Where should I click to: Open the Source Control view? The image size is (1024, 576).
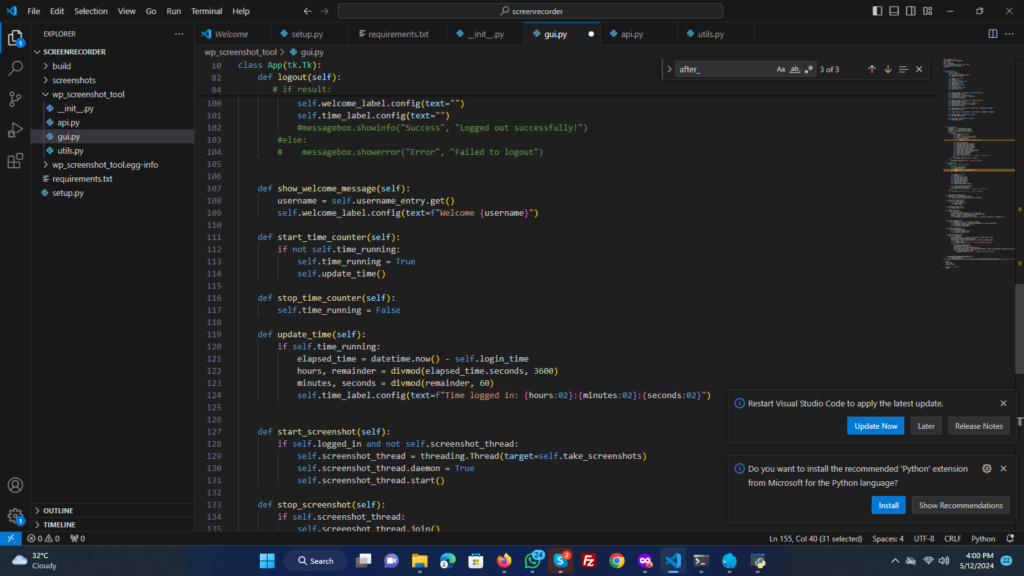pos(15,99)
